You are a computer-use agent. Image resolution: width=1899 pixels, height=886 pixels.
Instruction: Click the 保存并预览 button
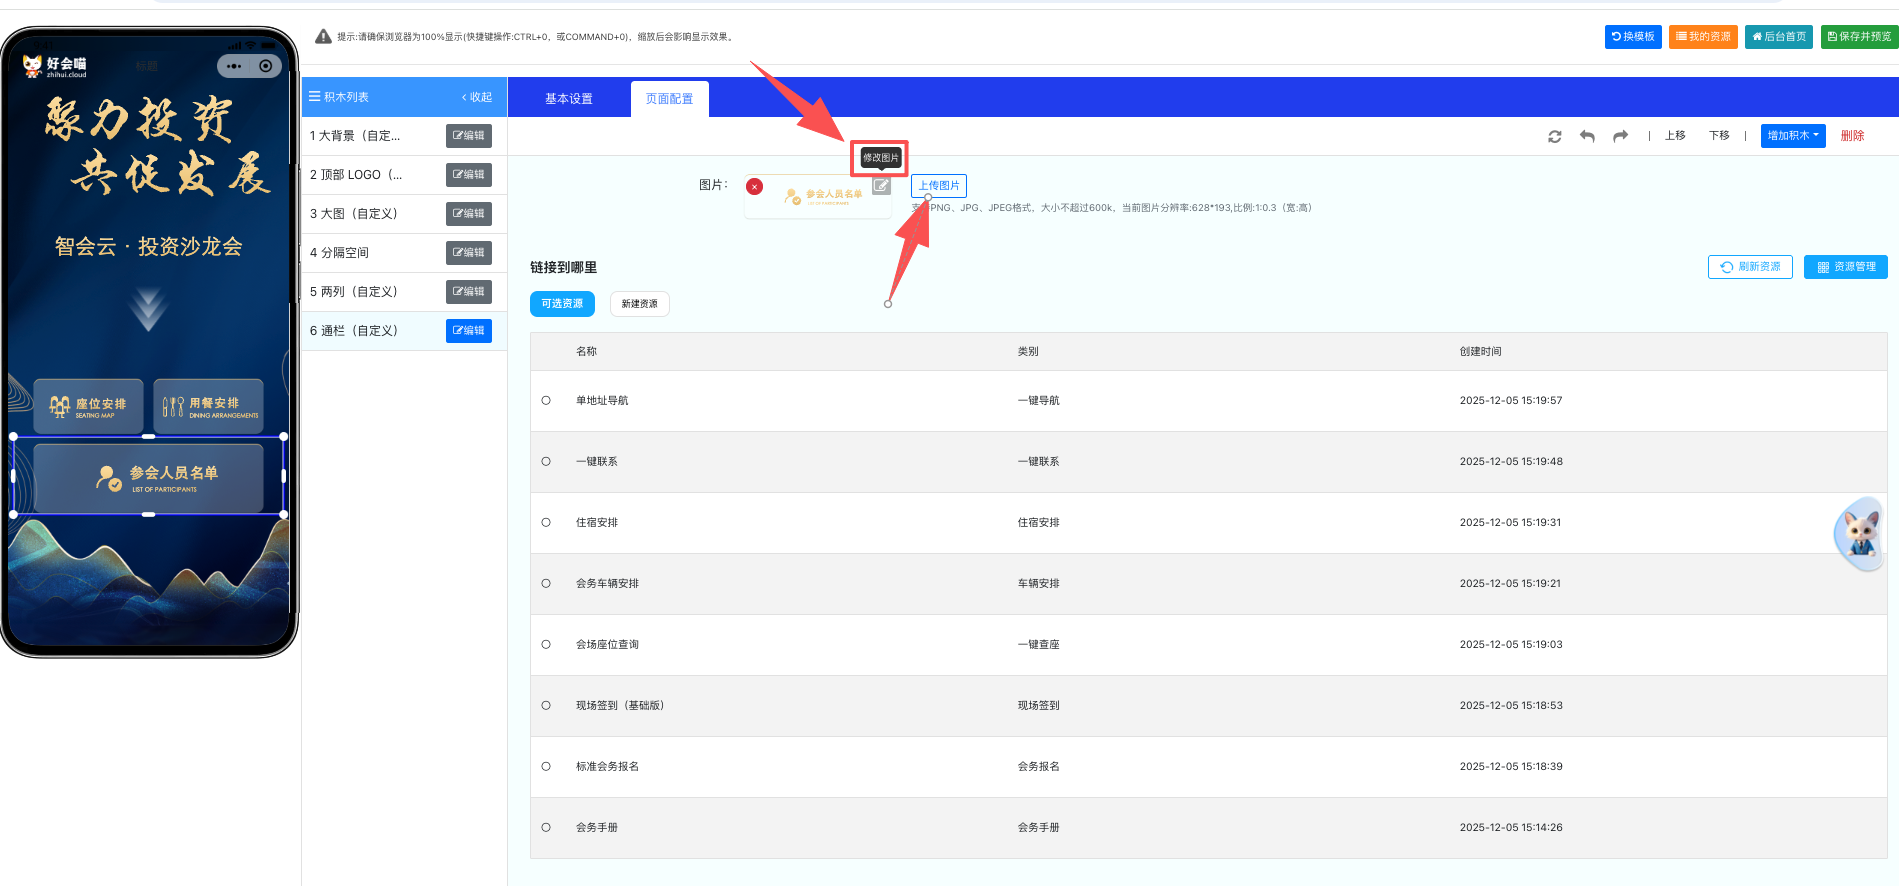coord(1859,37)
